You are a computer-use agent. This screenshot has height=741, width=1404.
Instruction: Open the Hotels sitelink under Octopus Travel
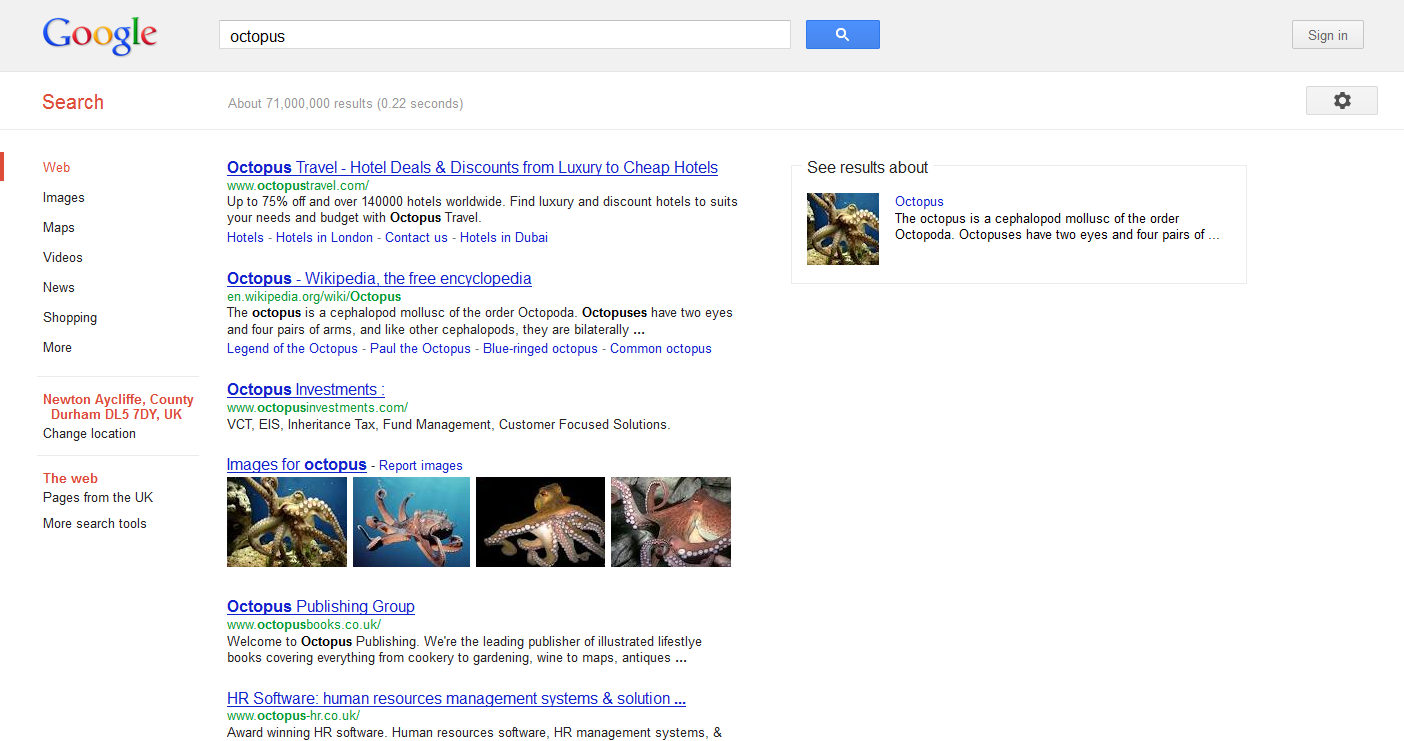[x=245, y=237]
